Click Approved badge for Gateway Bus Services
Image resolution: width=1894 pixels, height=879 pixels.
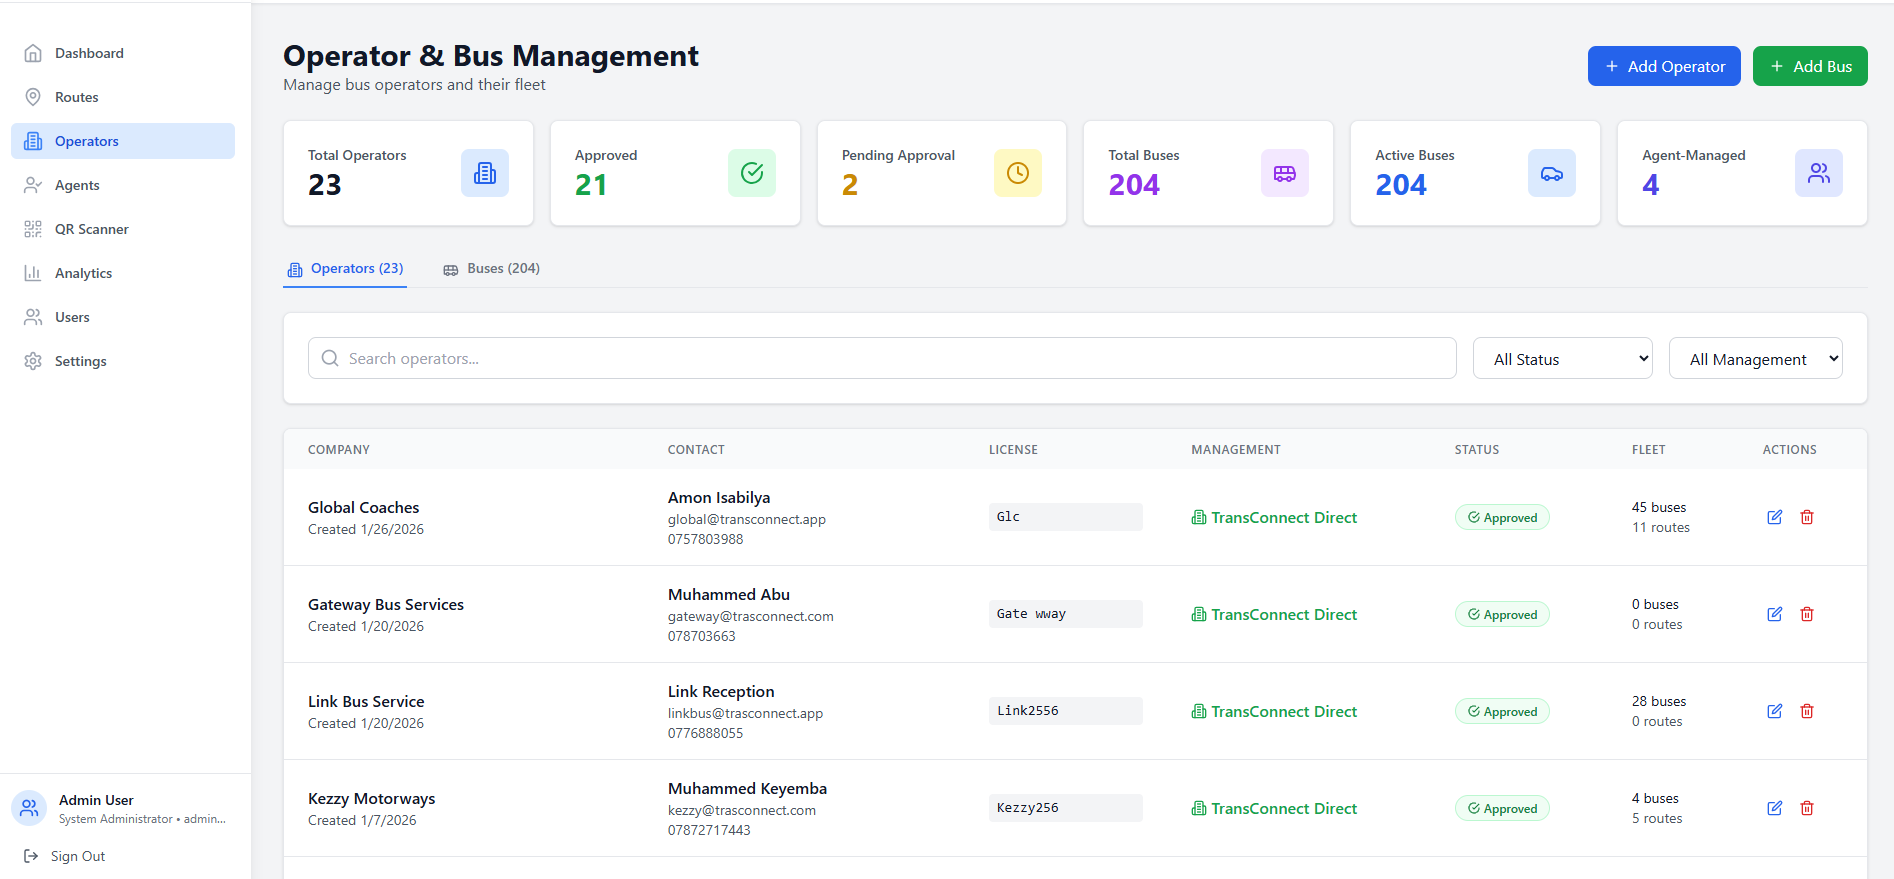(1502, 614)
